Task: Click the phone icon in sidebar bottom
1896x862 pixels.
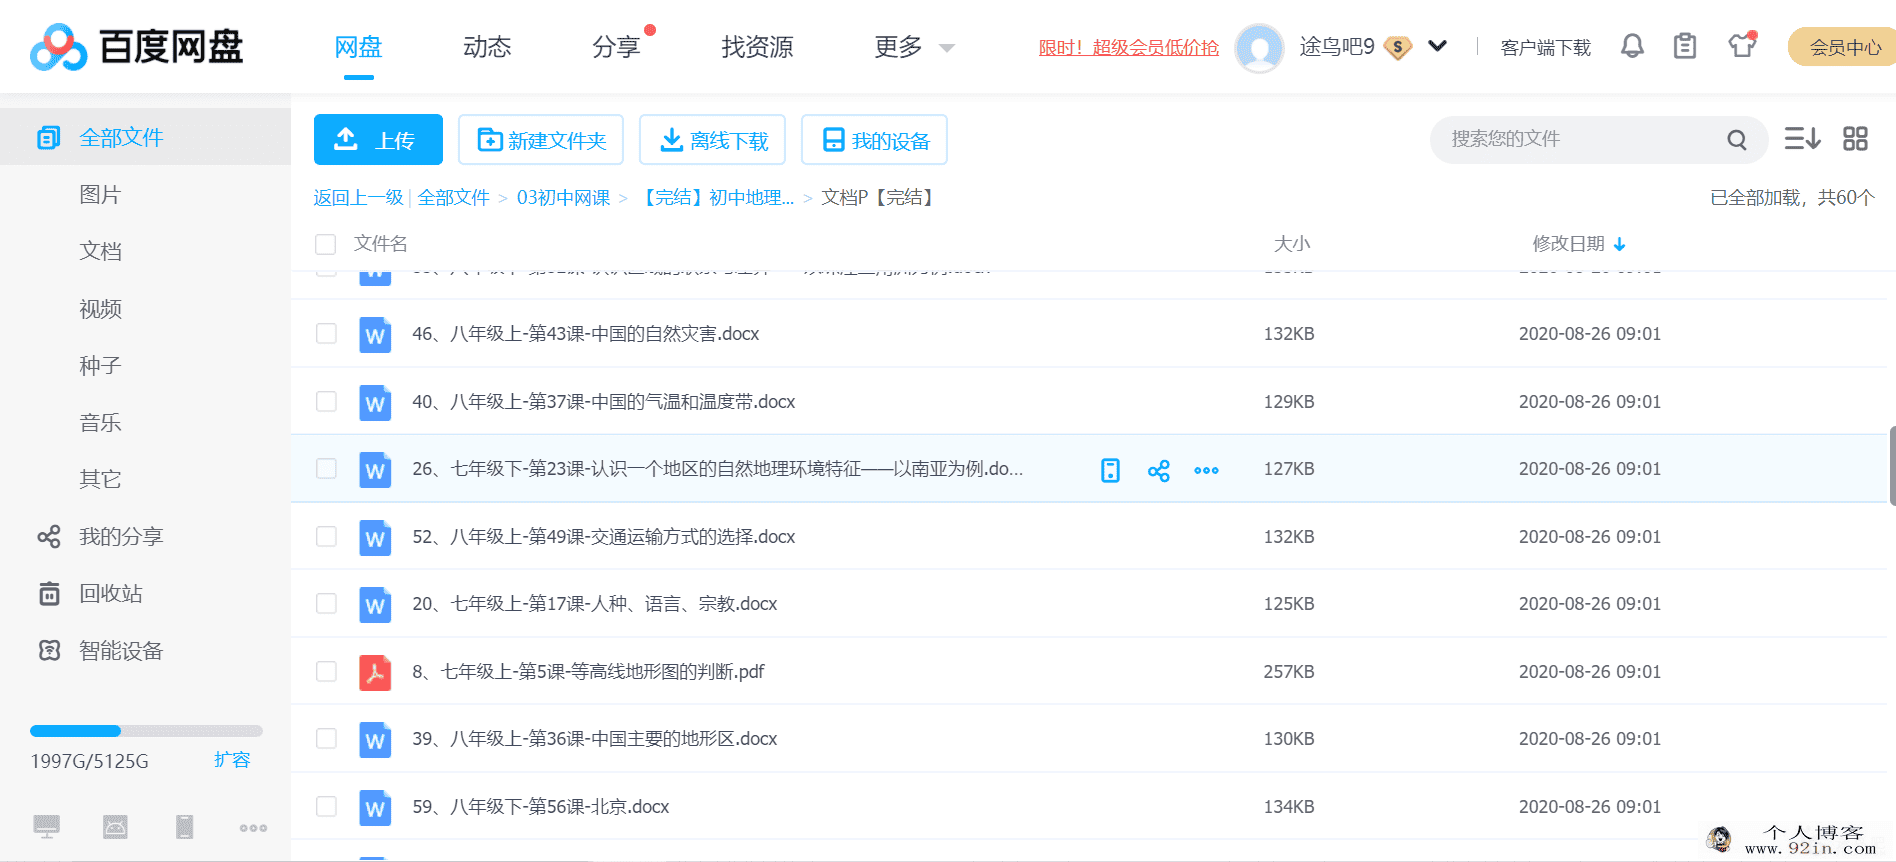Action: 184,826
